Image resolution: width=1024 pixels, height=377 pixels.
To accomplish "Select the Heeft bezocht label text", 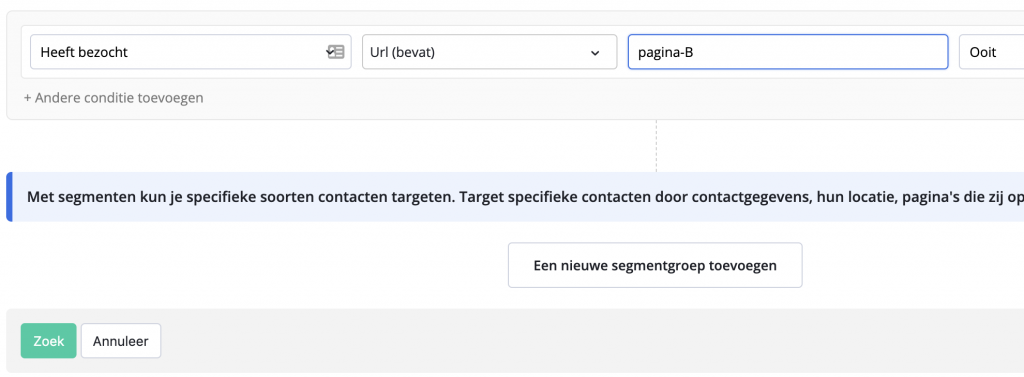I will click(84, 53).
